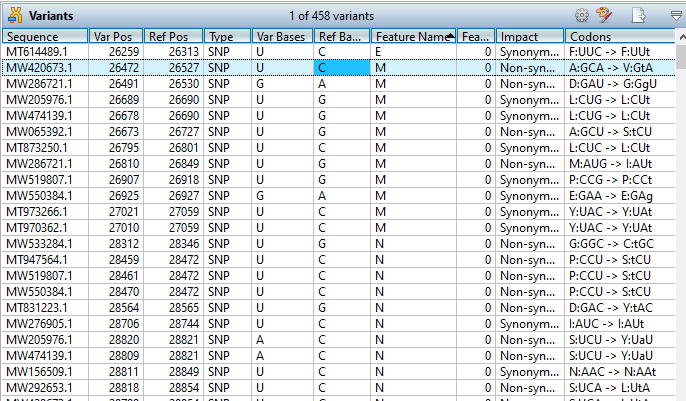This screenshot has width=686, height=401.
Task: Sort by the Sequence column header
Action: pos(45,36)
